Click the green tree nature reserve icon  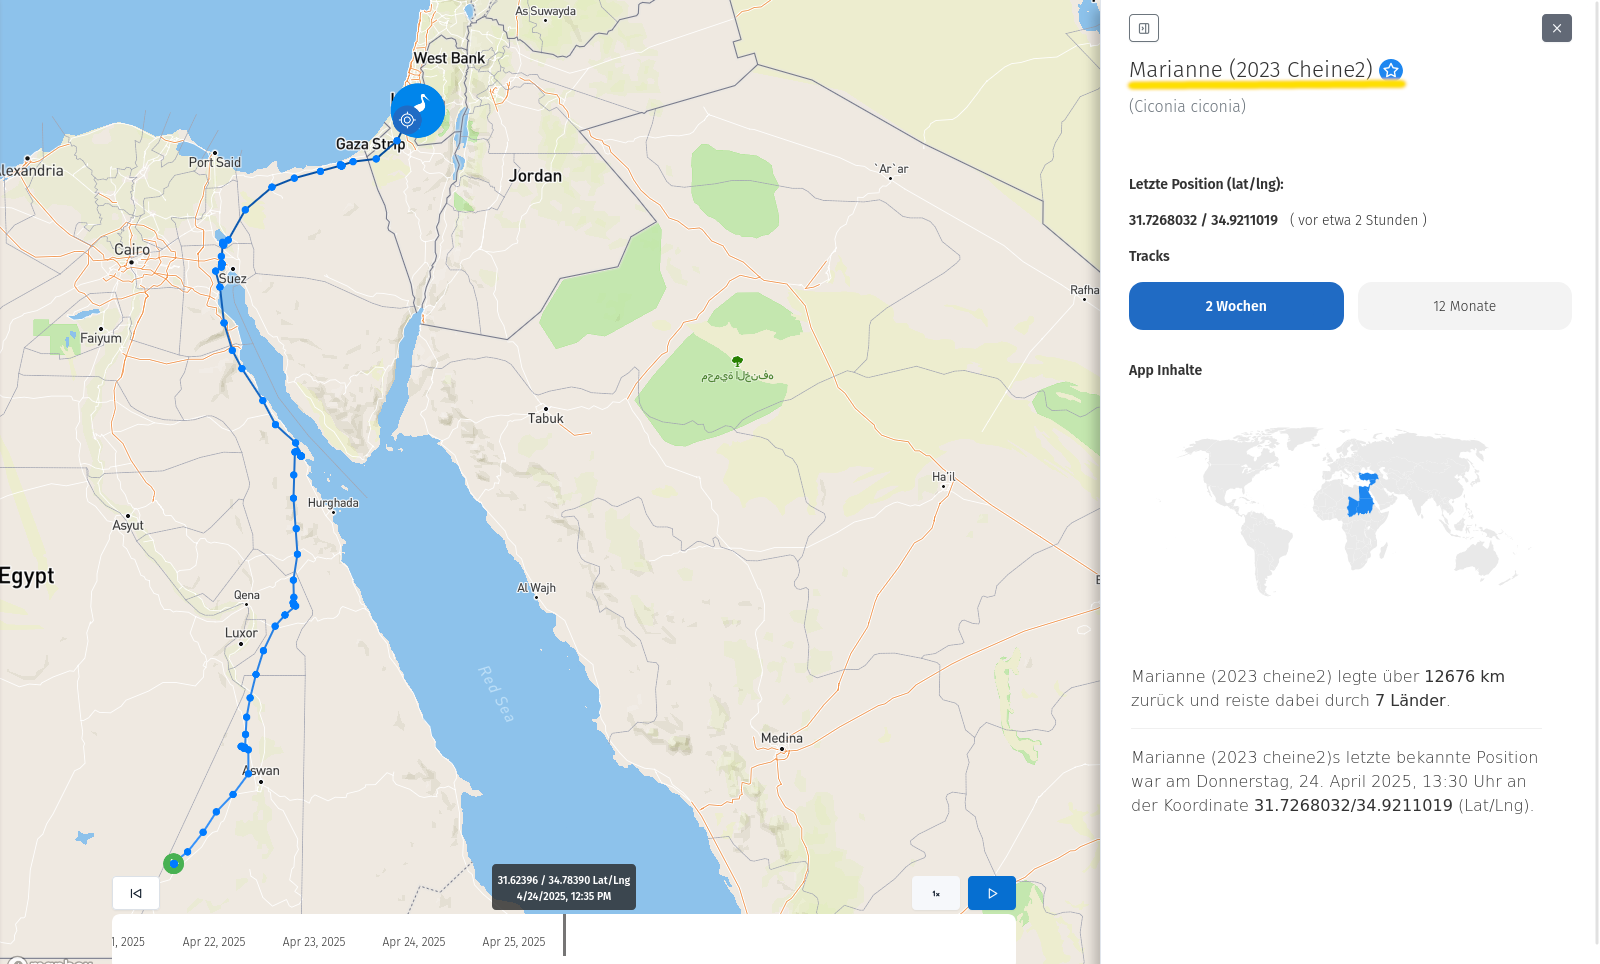pyautogui.click(x=737, y=361)
